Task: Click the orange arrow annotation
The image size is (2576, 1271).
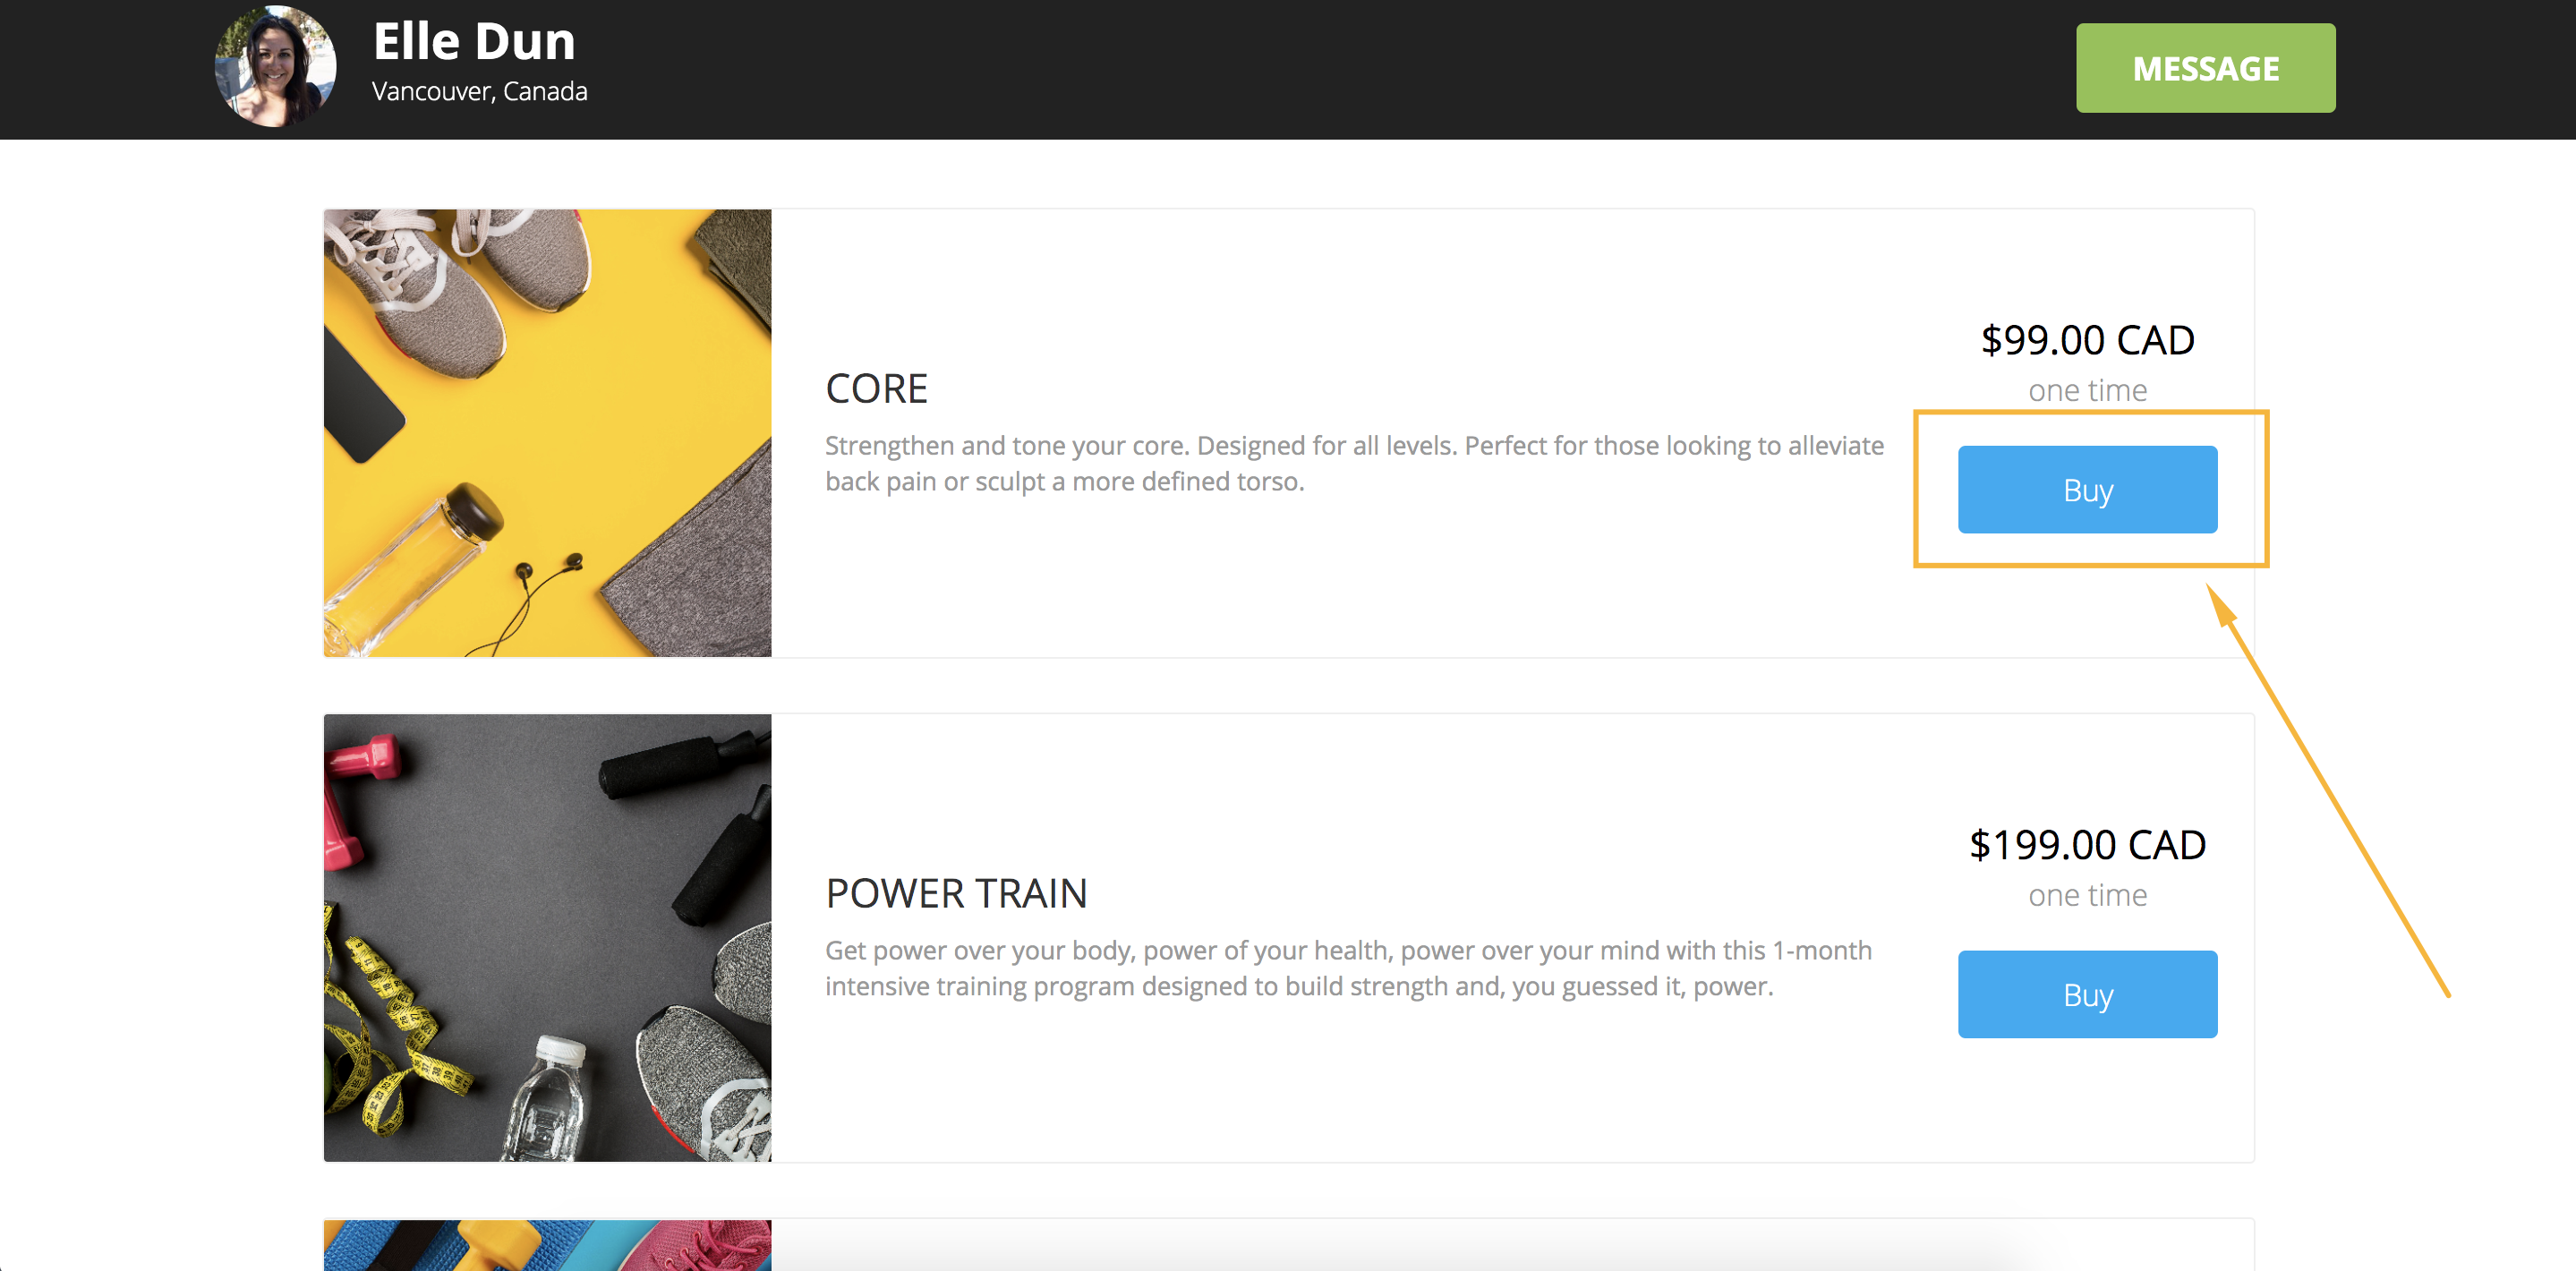Action: tap(2328, 790)
